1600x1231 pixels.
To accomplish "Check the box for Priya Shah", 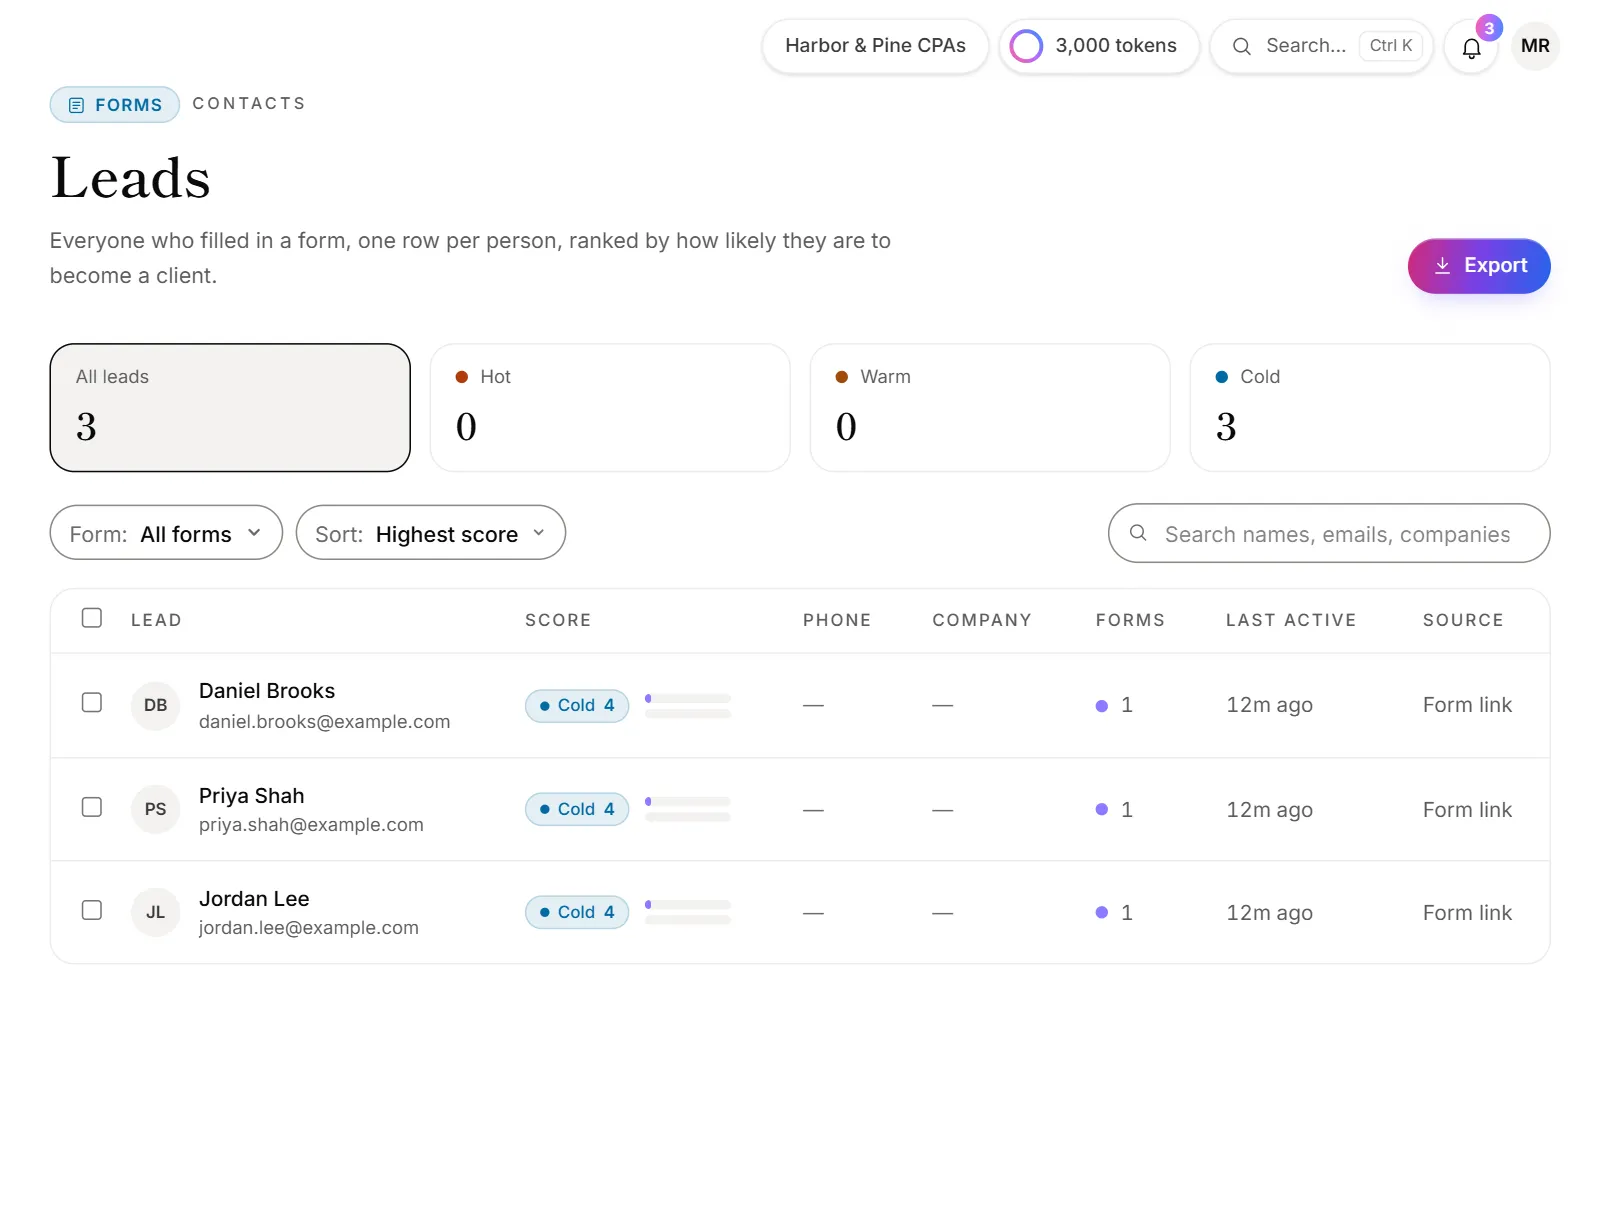I will [92, 807].
